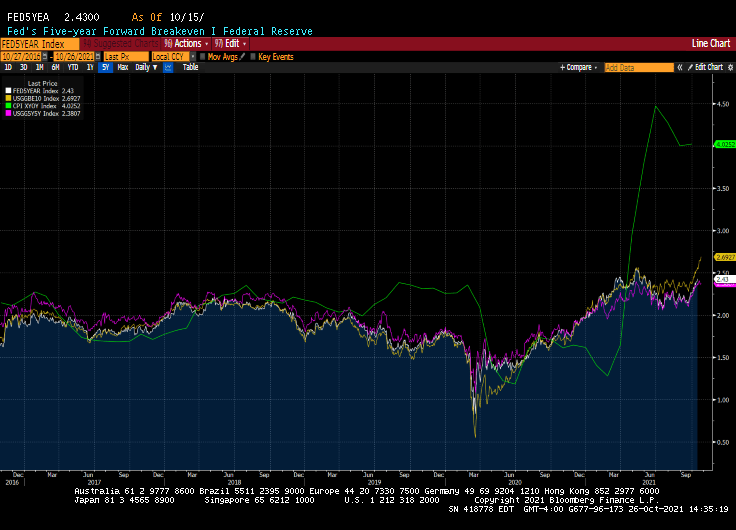Image resolution: width=736 pixels, height=530 pixels.
Task: Click the line chart type icon
Action: pyautogui.click(x=168, y=67)
